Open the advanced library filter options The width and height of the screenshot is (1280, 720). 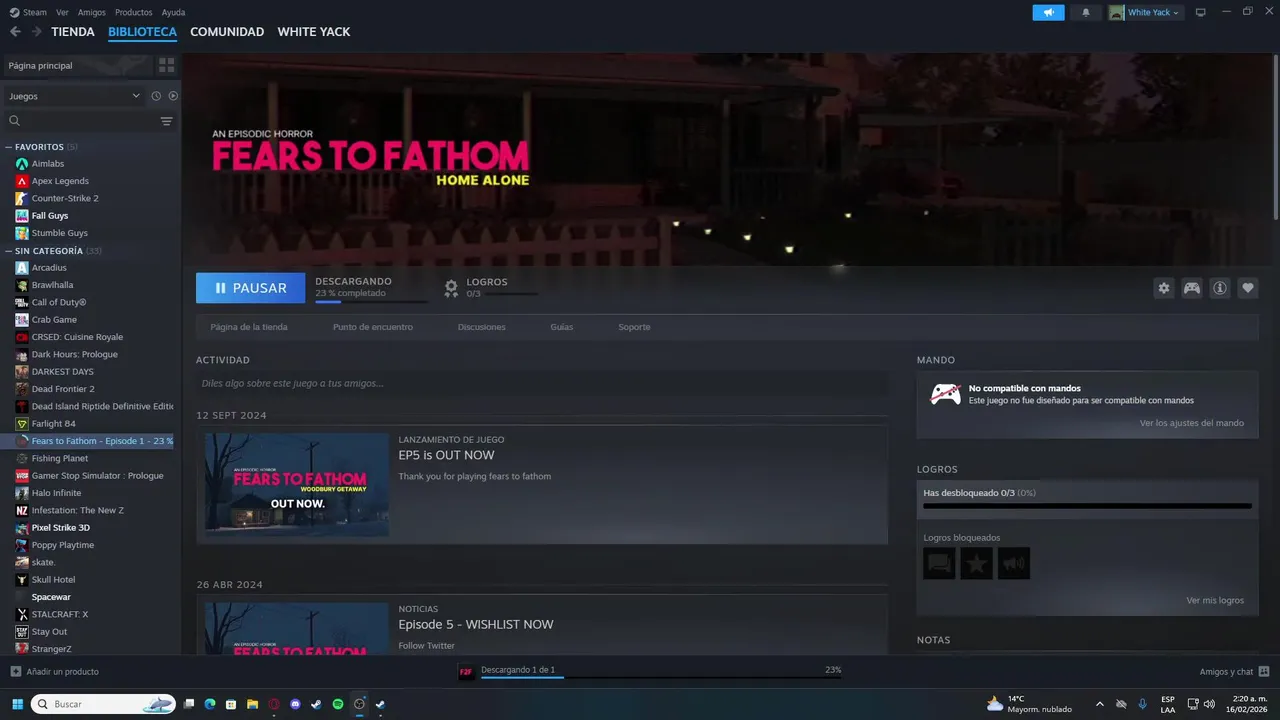(166, 121)
